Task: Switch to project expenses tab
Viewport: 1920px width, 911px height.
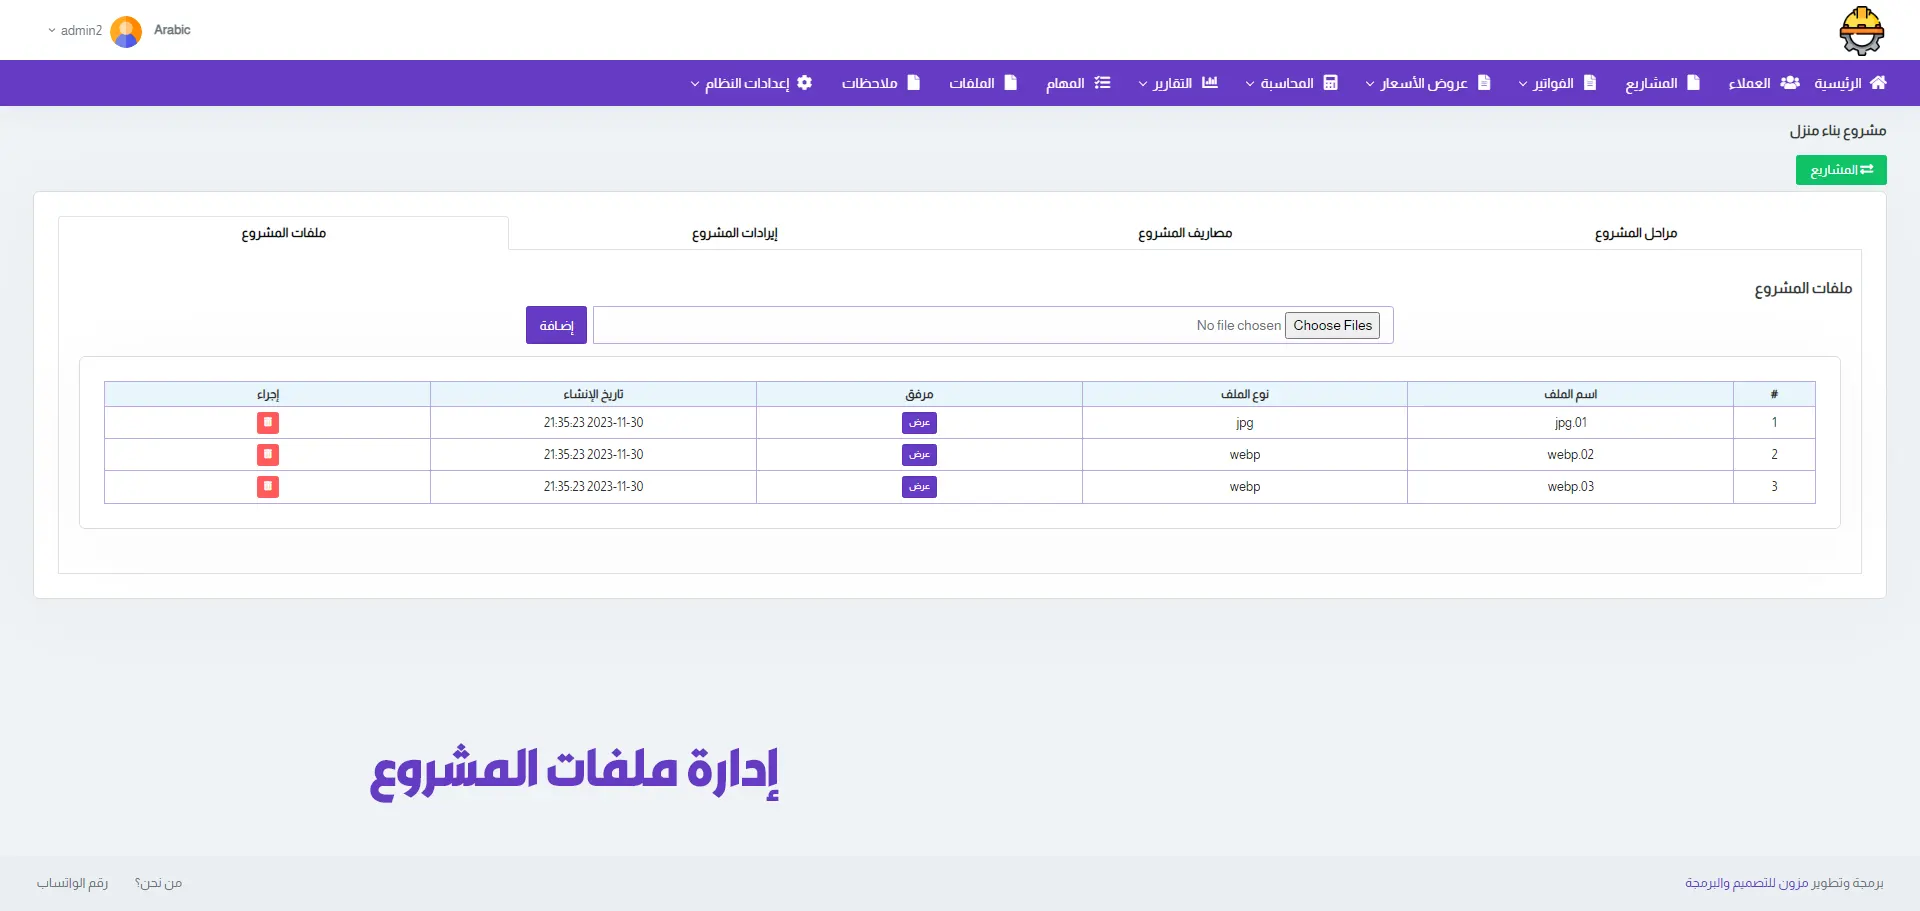Action: pyautogui.click(x=1184, y=233)
